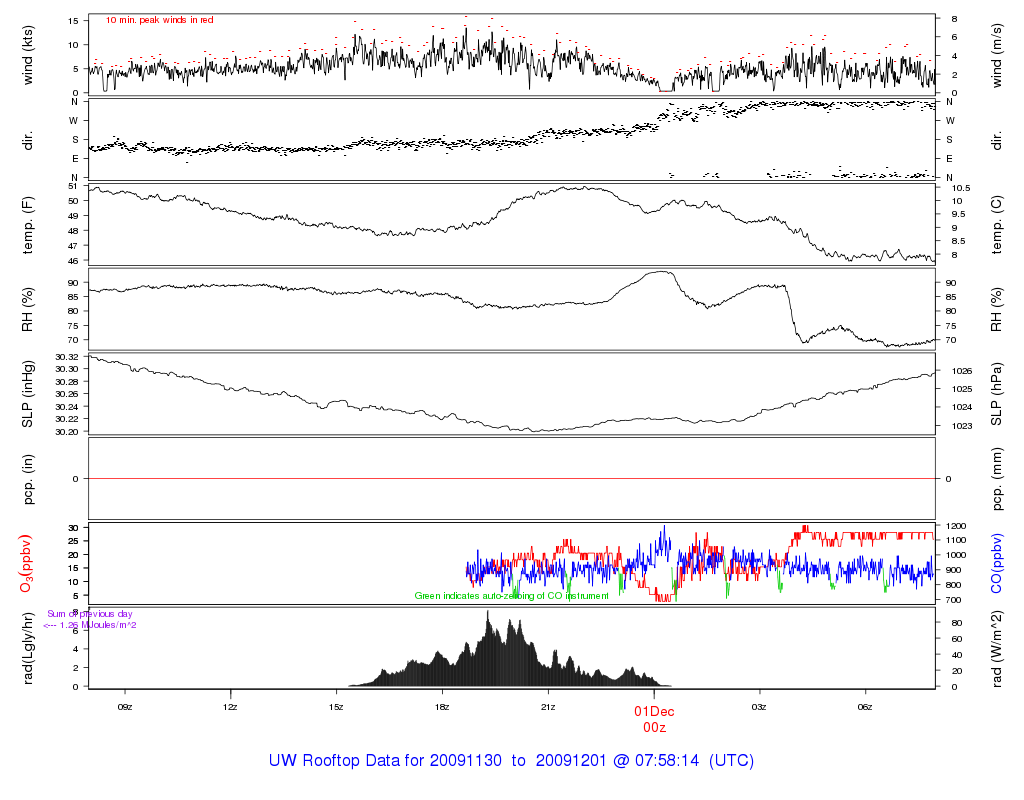Click the red '01Dec 00z' date marker
The image size is (1024, 800).
(x=654, y=719)
